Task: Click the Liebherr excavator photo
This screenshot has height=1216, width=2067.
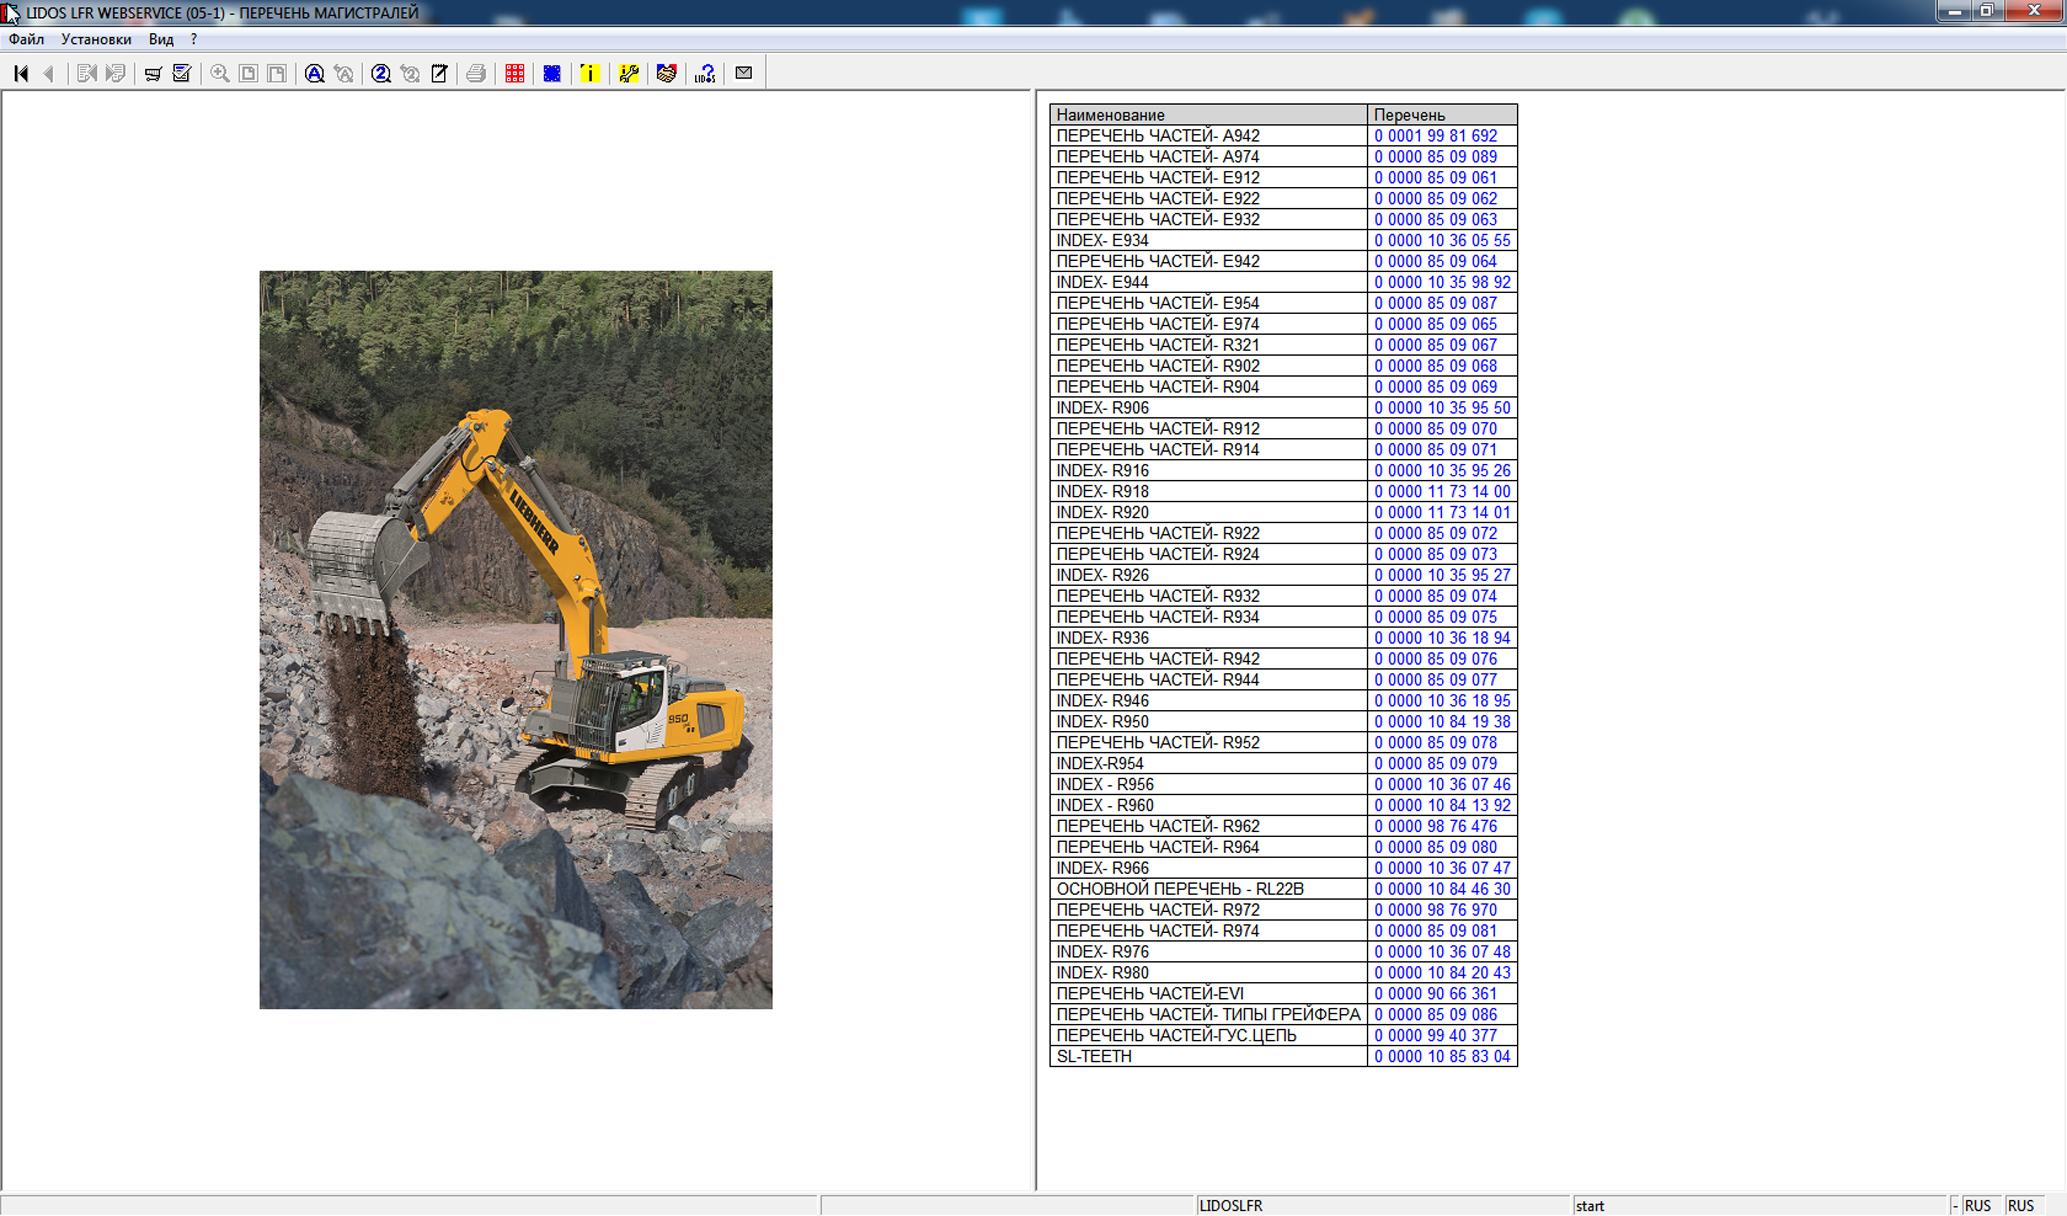Action: point(515,639)
